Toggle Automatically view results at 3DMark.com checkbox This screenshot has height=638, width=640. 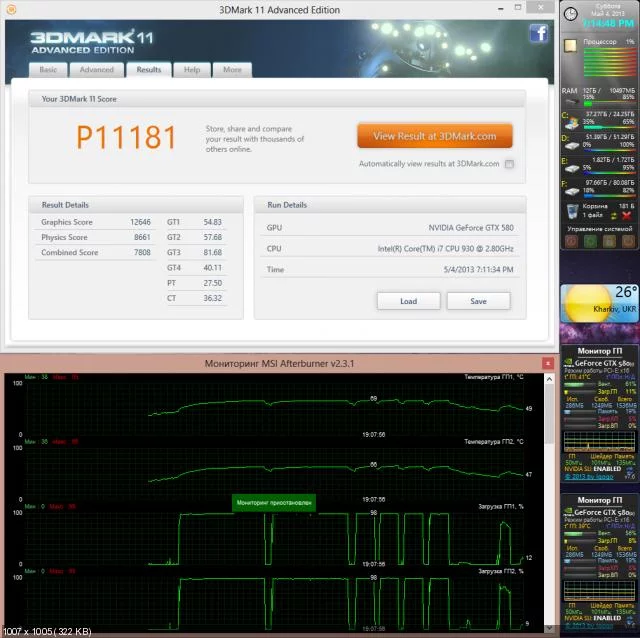coord(509,164)
